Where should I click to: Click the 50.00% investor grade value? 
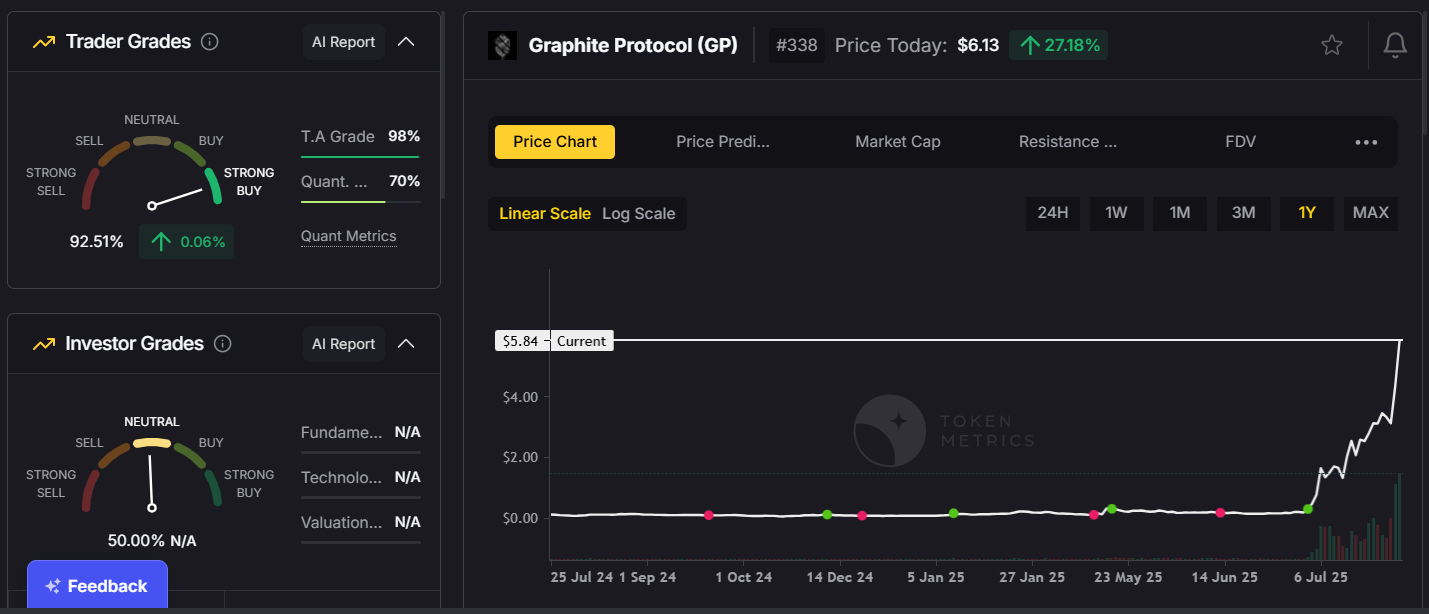[136, 541]
